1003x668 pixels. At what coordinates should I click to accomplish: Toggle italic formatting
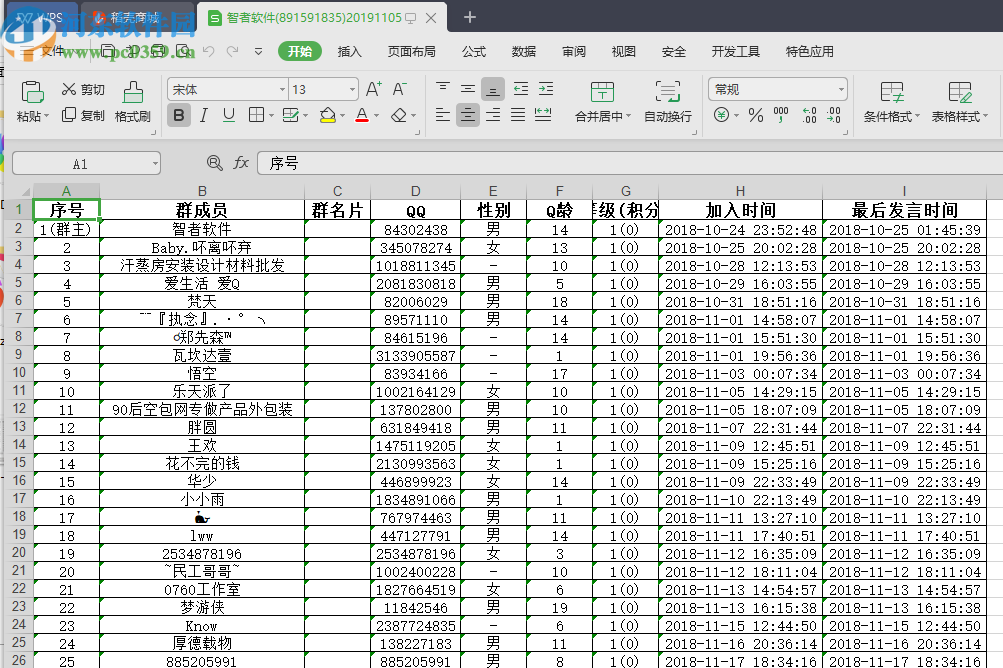203,116
